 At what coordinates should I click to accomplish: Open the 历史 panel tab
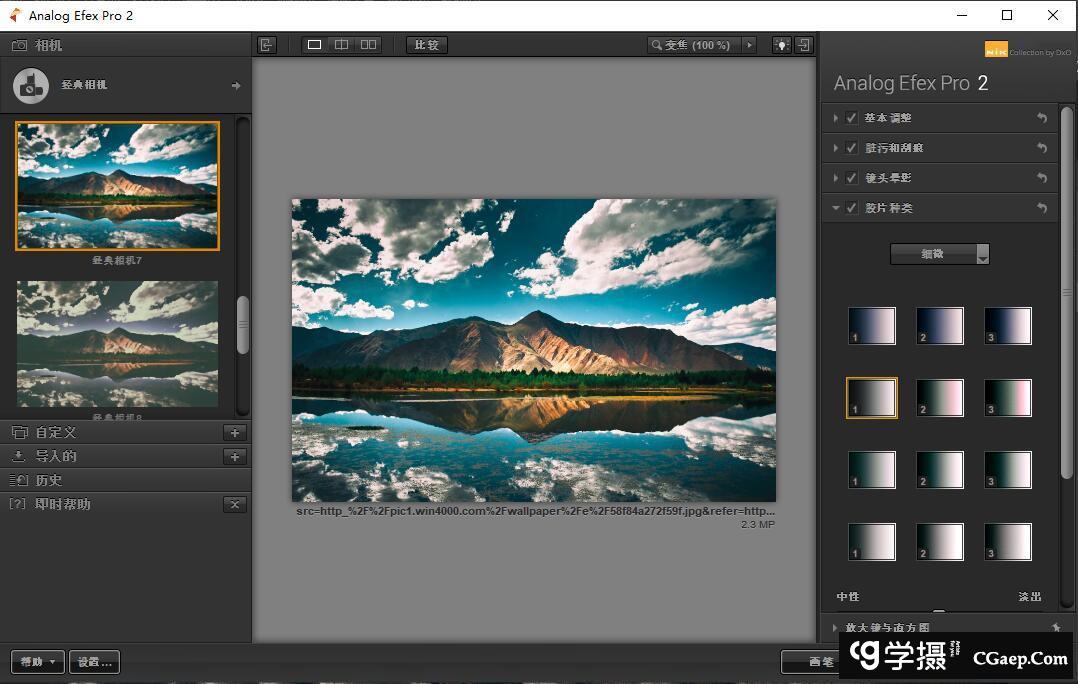pyautogui.click(x=49, y=480)
